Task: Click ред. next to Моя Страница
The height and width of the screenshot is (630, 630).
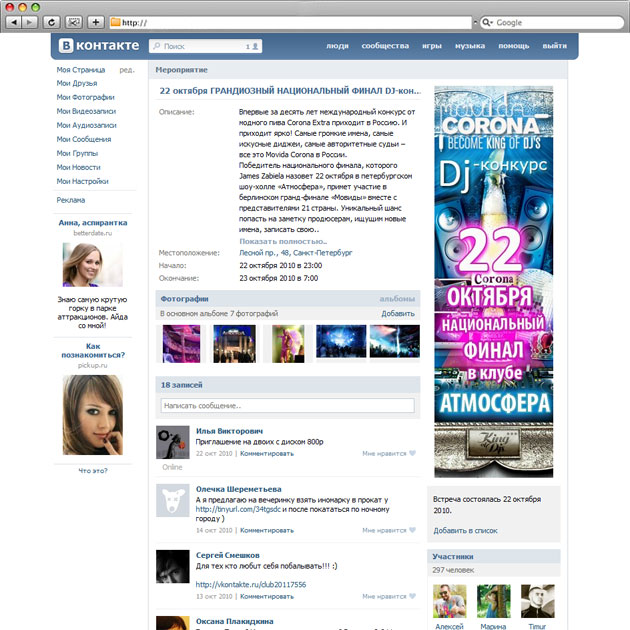Action: tap(127, 70)
